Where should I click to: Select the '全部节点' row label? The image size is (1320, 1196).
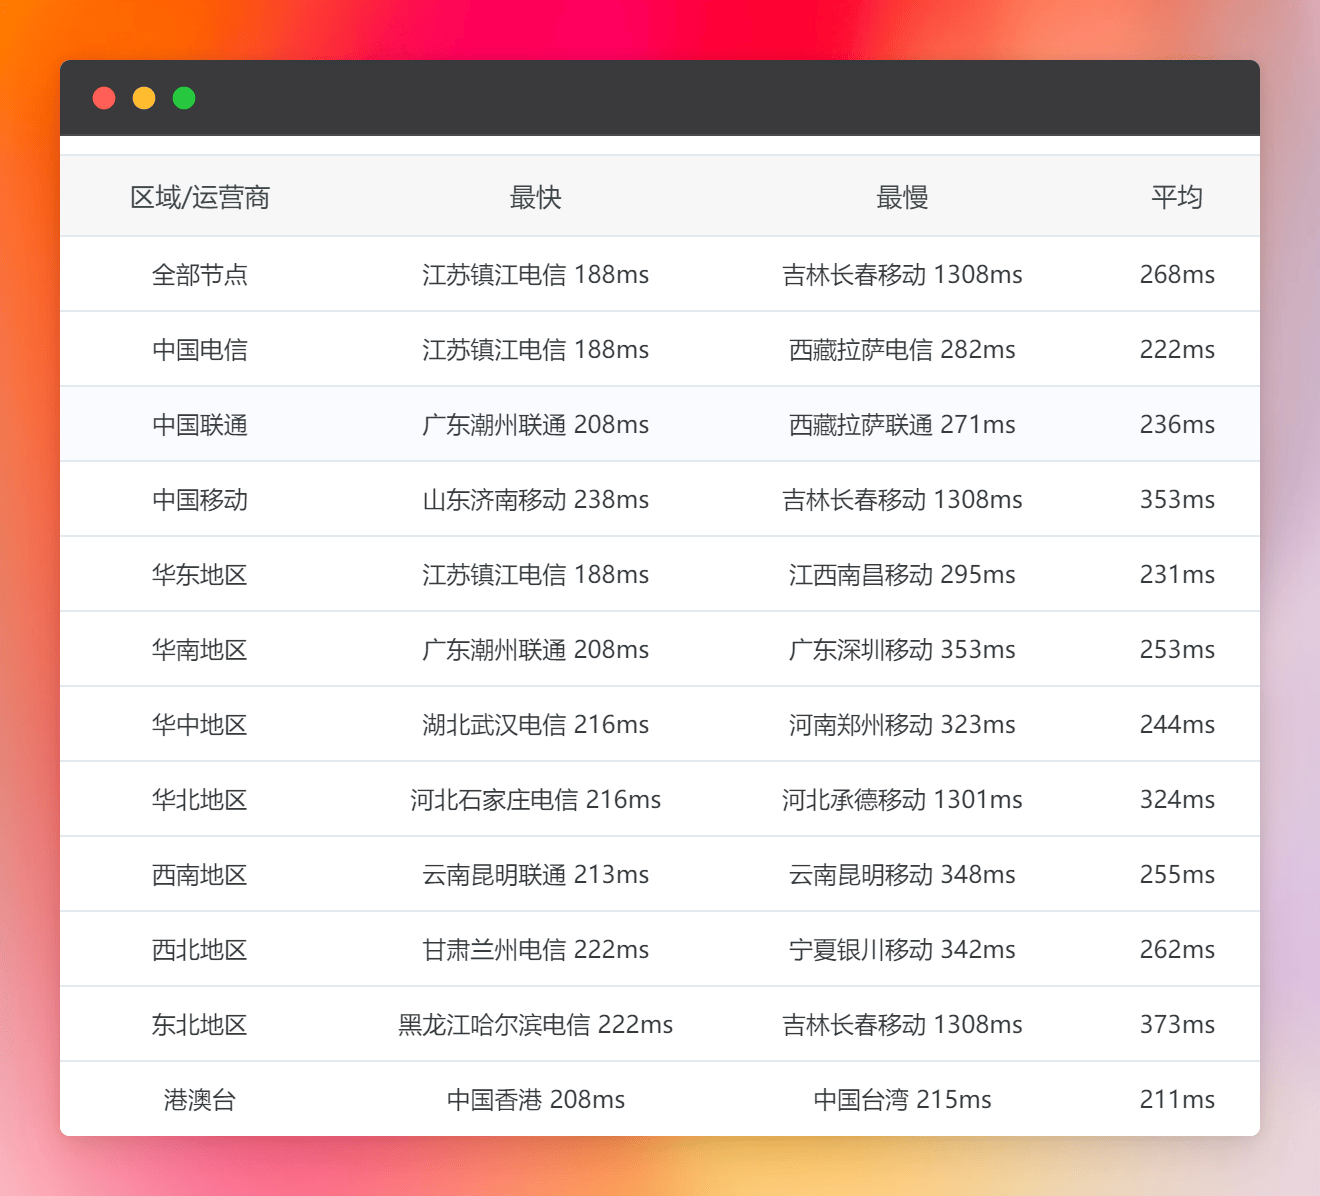click(200, 274)
